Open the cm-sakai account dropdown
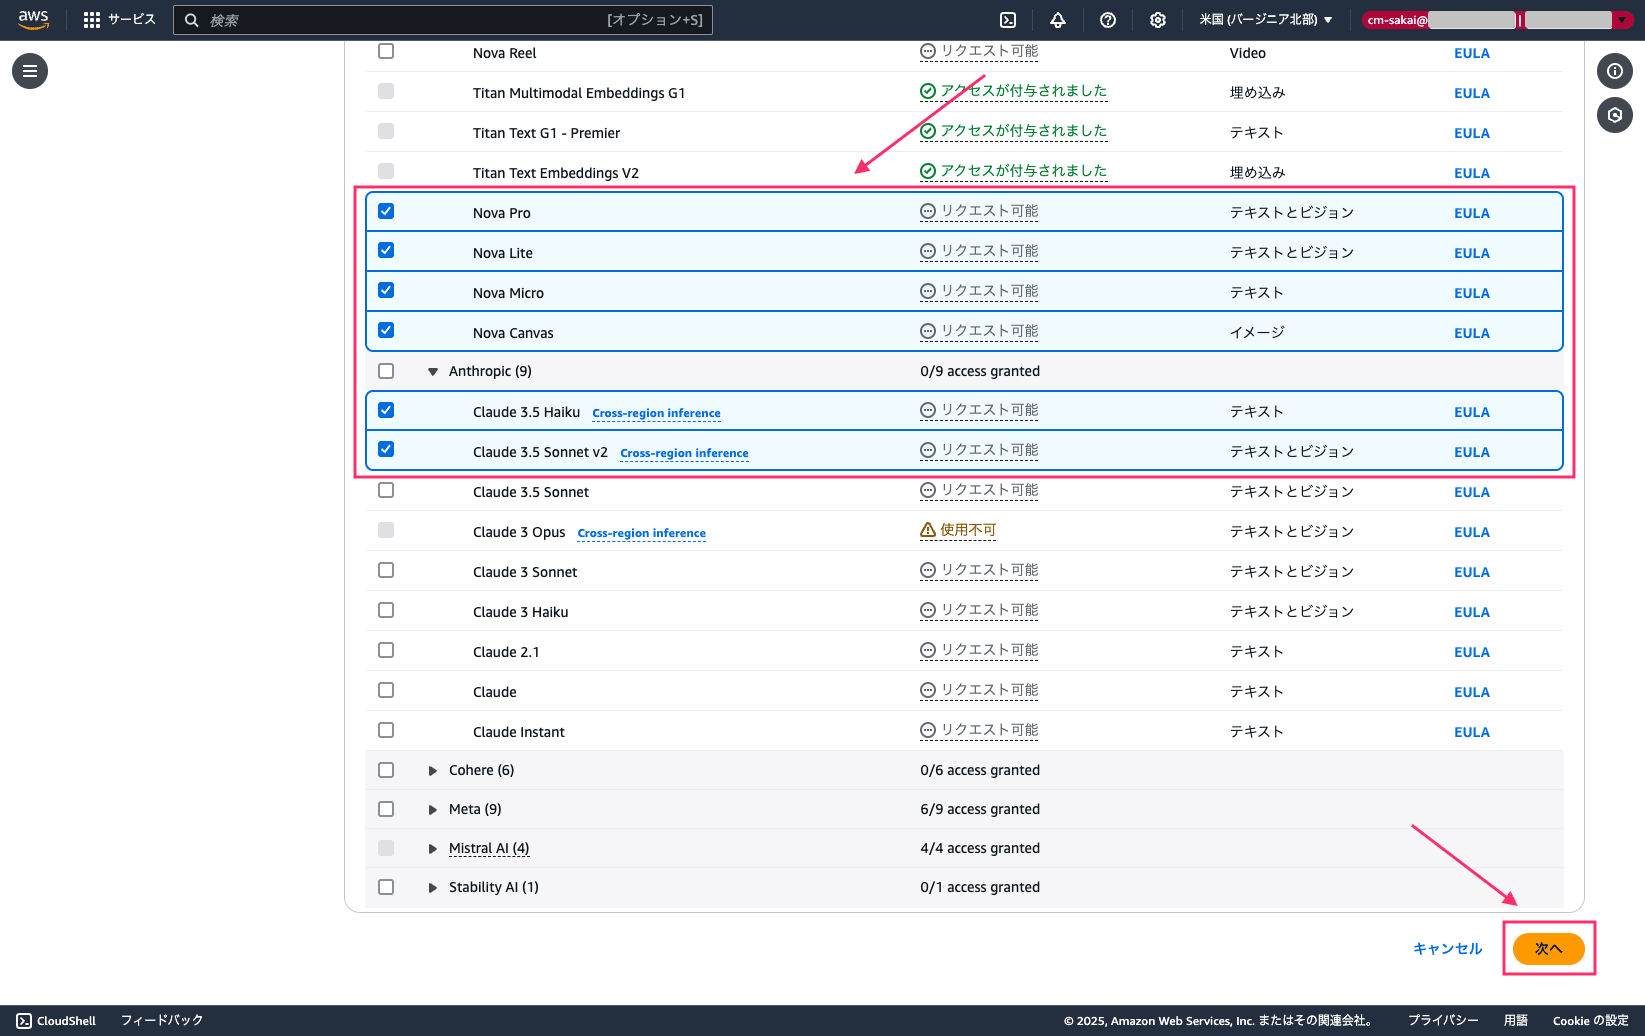The height and width of the screenshot is (1036, 1645). tap(1497, 20)
